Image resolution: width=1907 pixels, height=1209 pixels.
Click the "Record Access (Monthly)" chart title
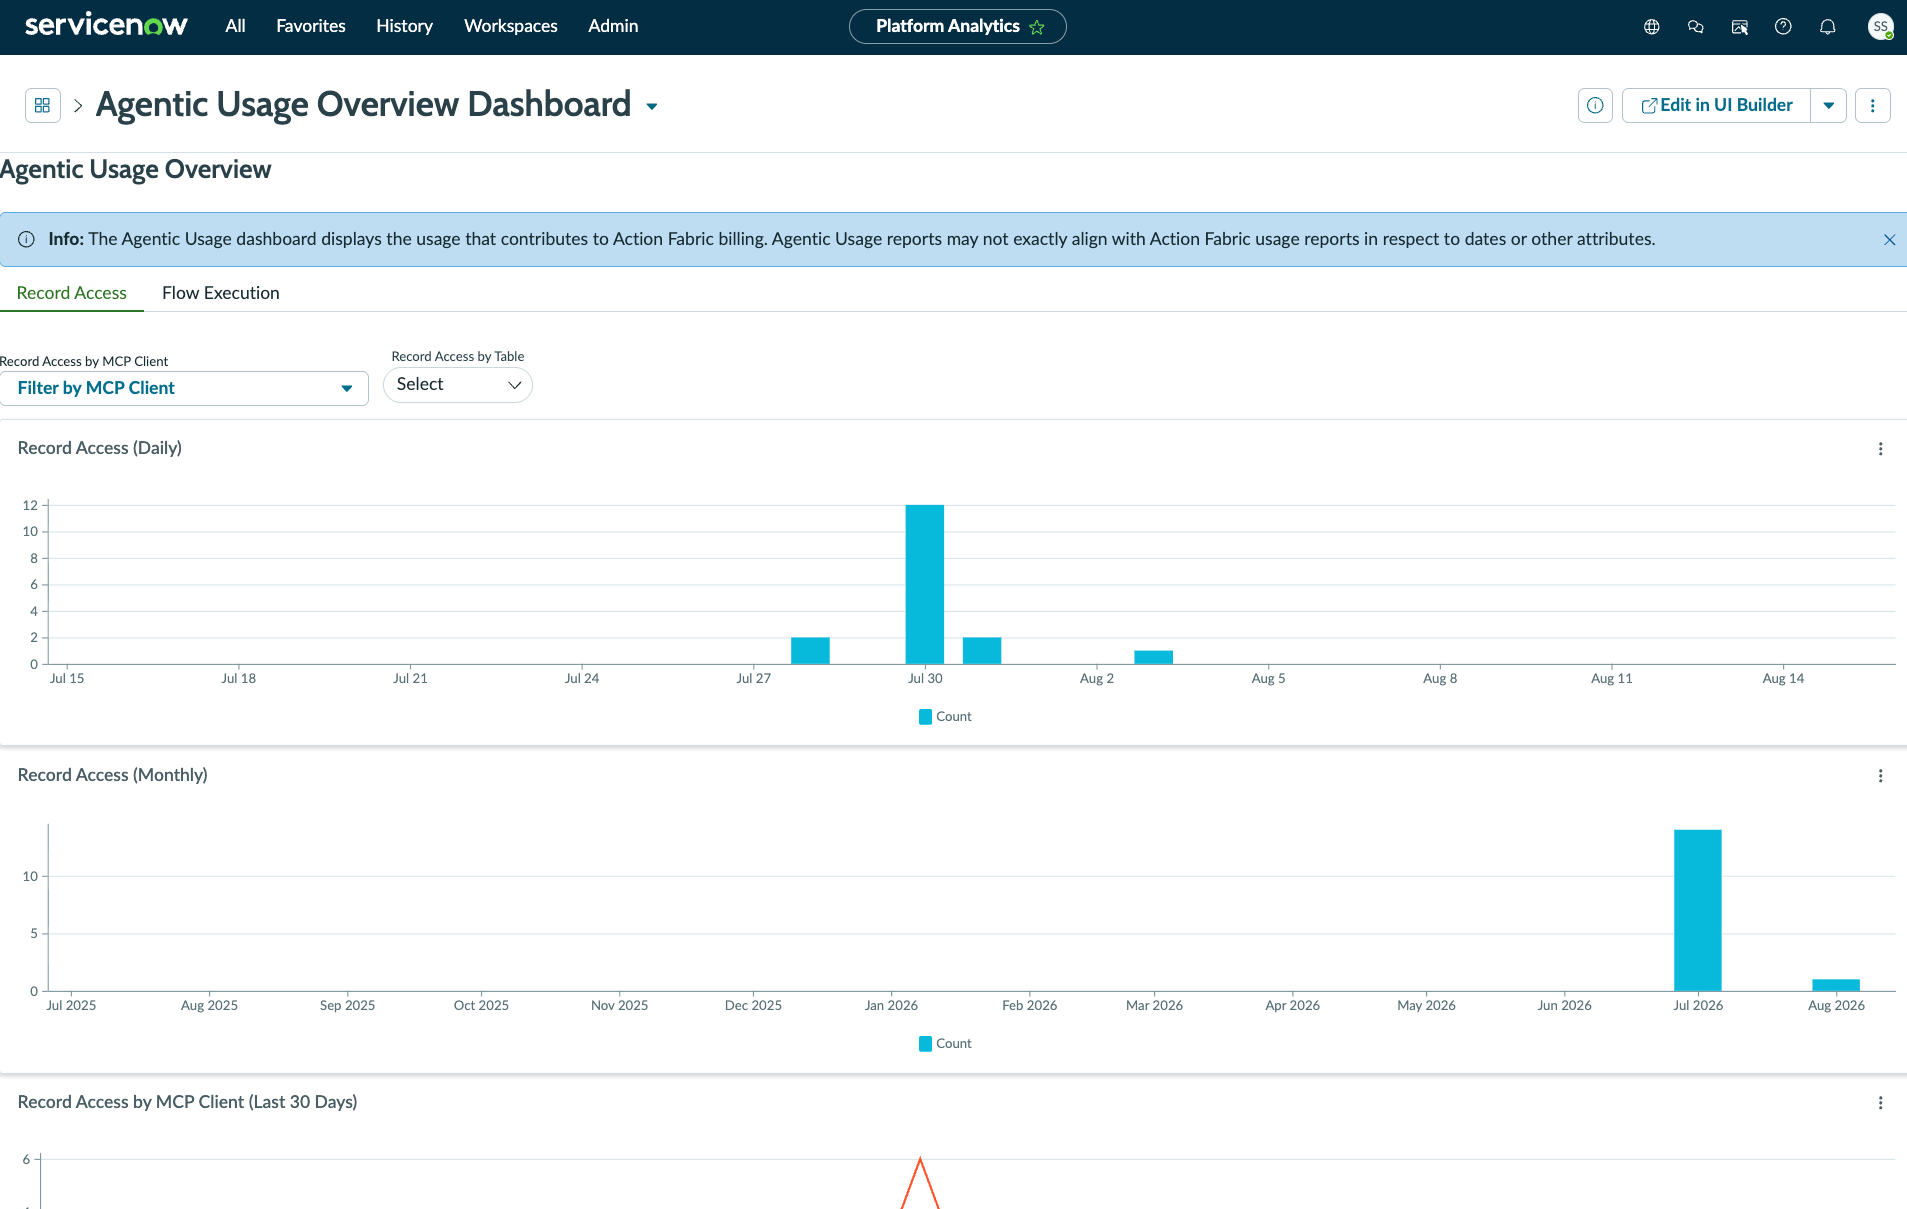click(113, 775)
